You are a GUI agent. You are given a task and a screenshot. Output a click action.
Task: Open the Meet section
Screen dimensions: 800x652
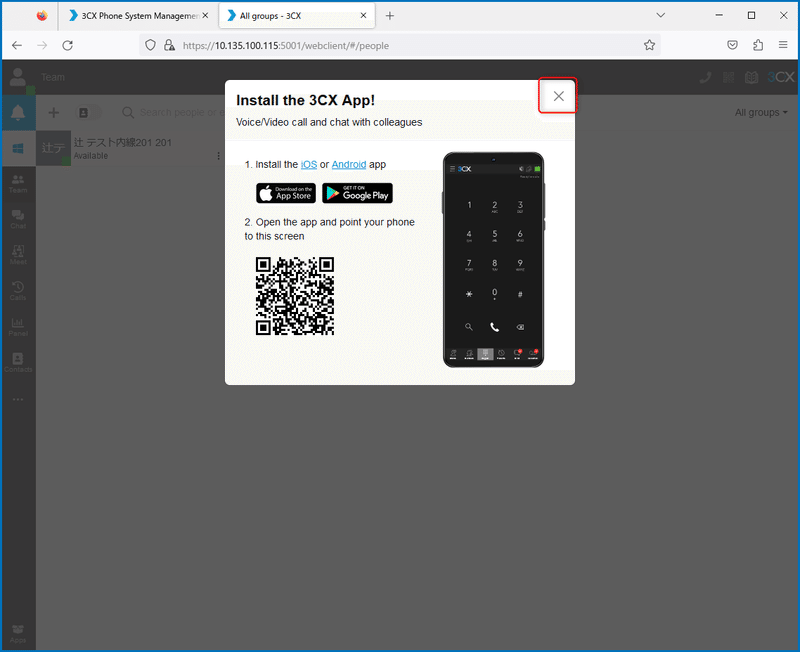18,256
